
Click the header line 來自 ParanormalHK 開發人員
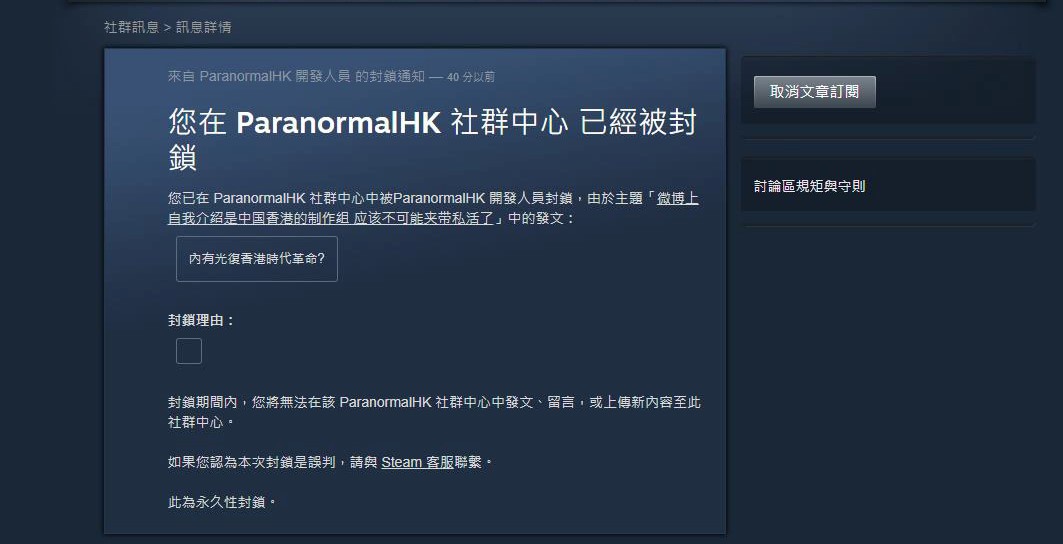[259, 77]
